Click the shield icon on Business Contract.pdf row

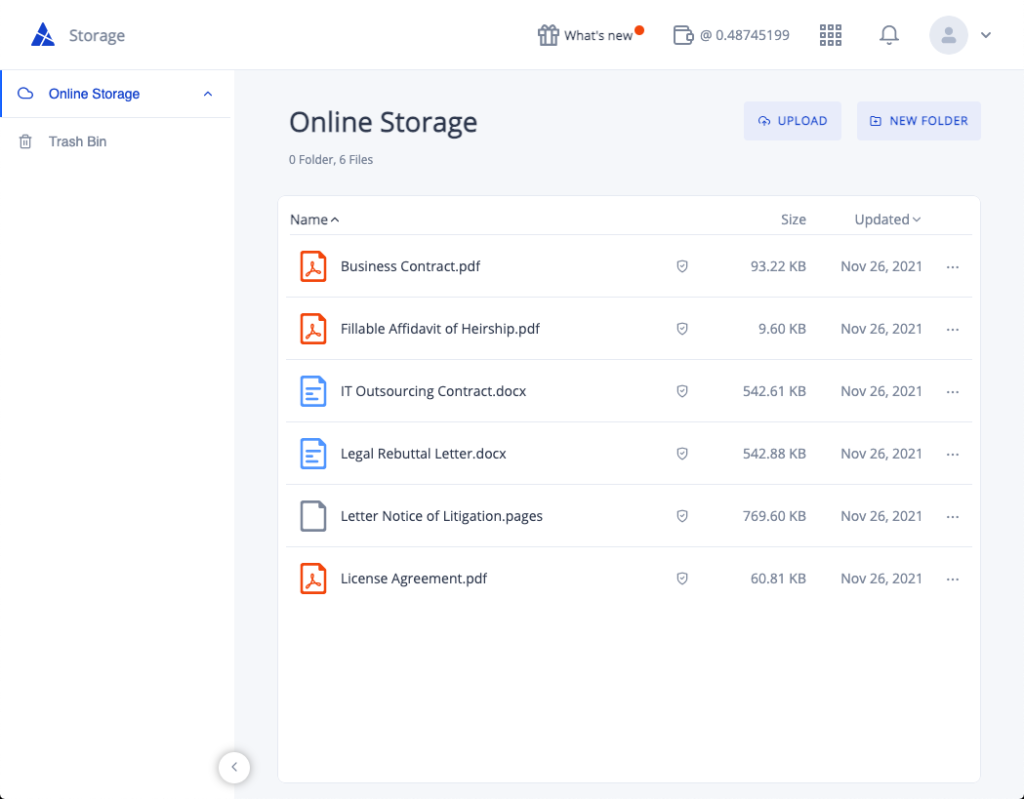pyautogui.click(x=682, y=267)
